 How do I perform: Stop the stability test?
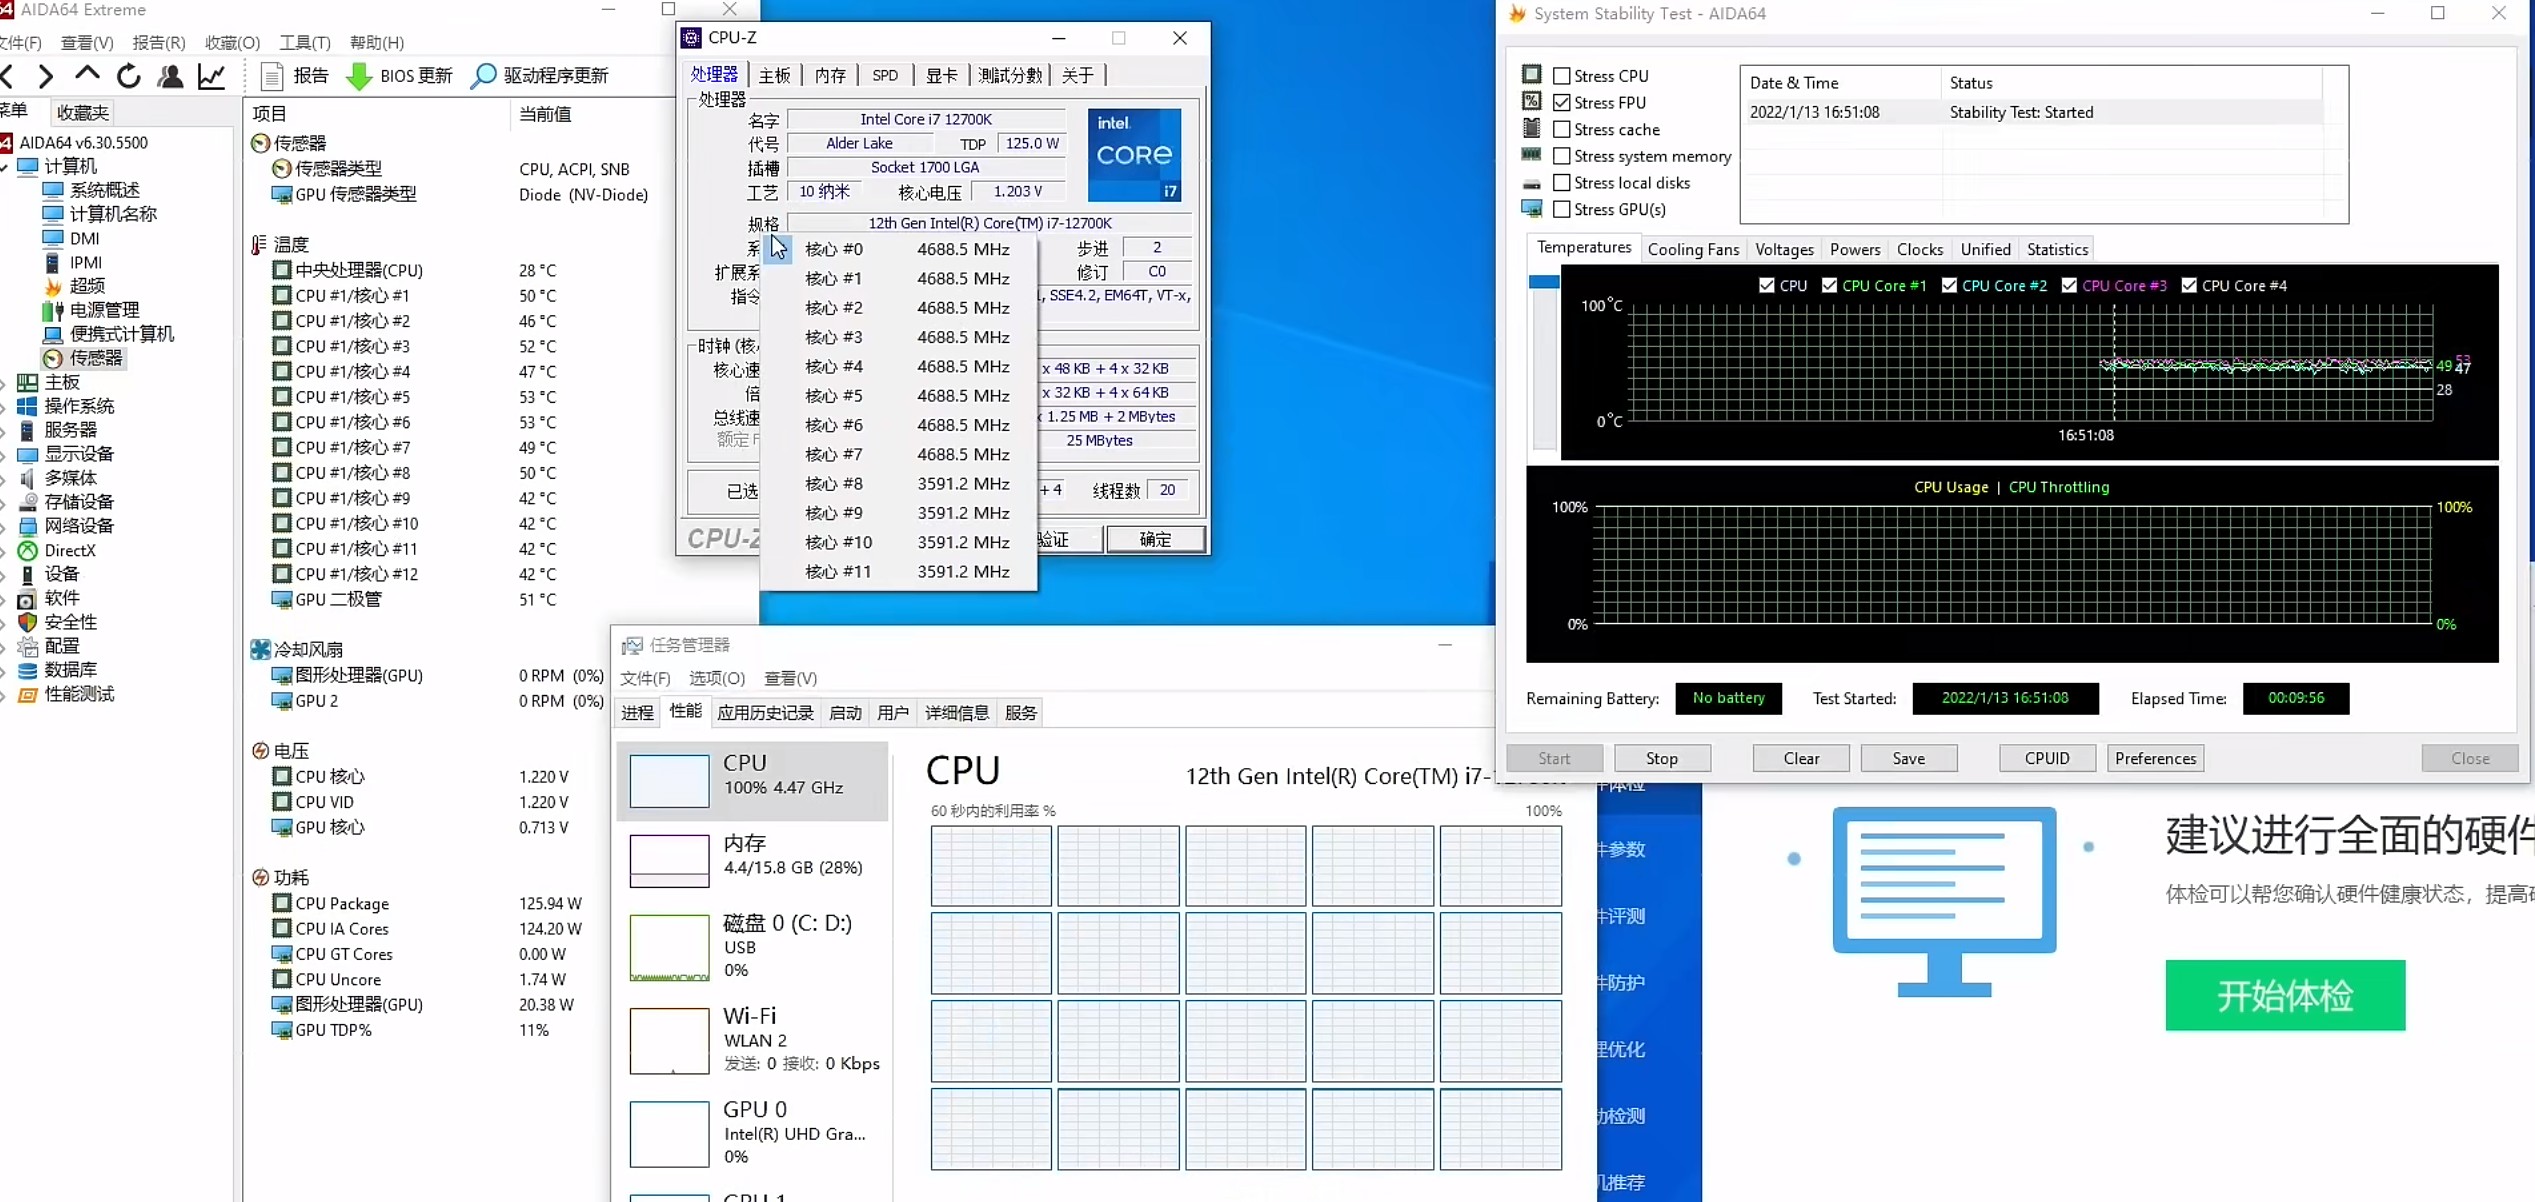1662,758
